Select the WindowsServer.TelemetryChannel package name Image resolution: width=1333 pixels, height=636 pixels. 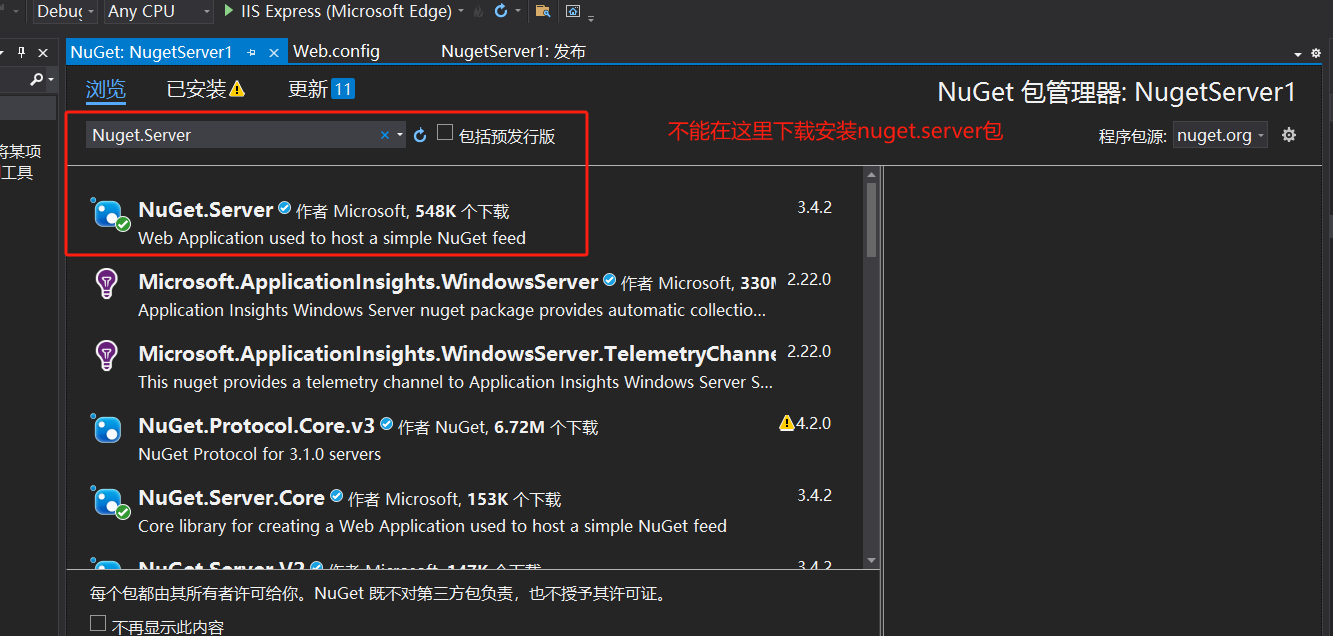(x=457, y=353)
